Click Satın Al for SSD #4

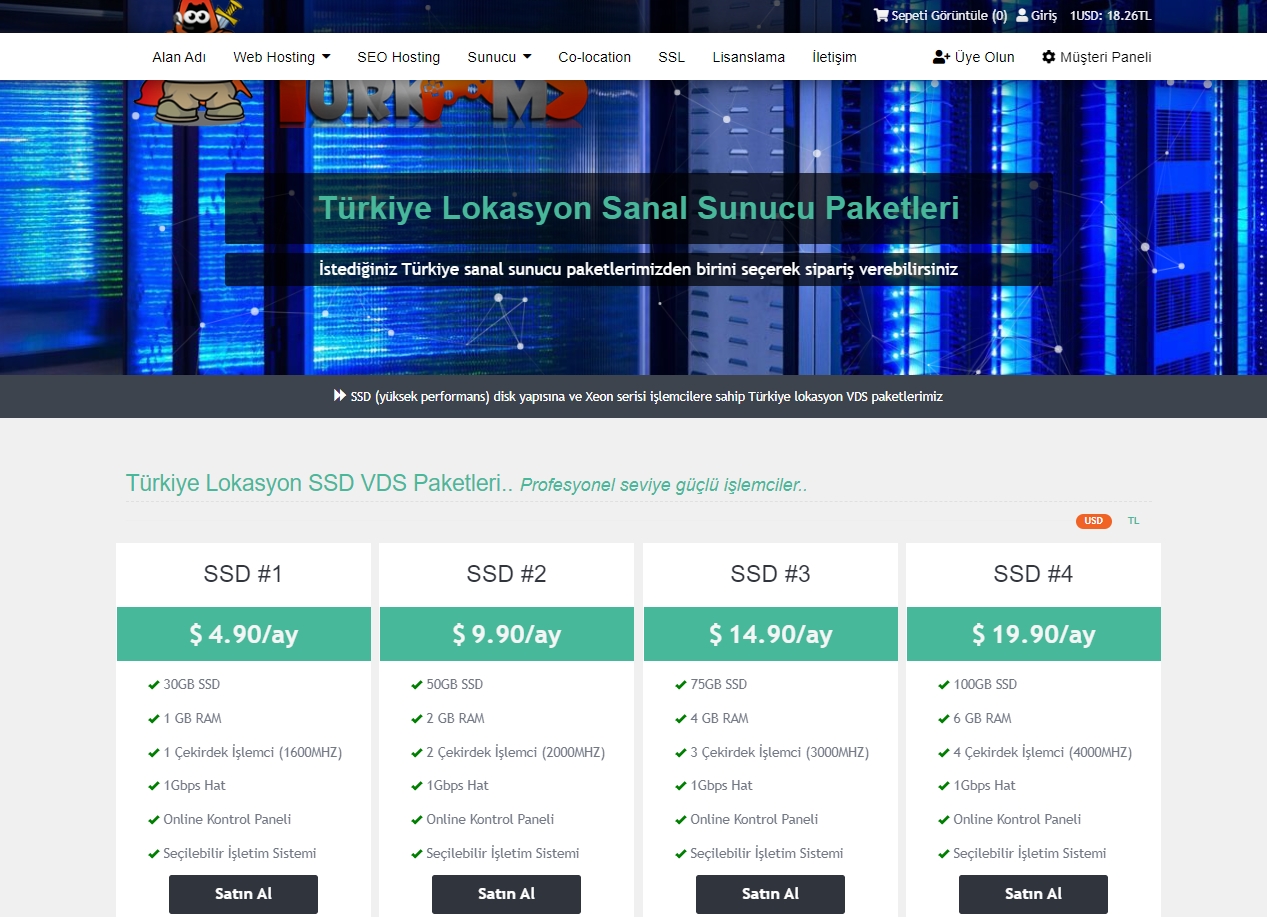click(x=1033, y=894)
